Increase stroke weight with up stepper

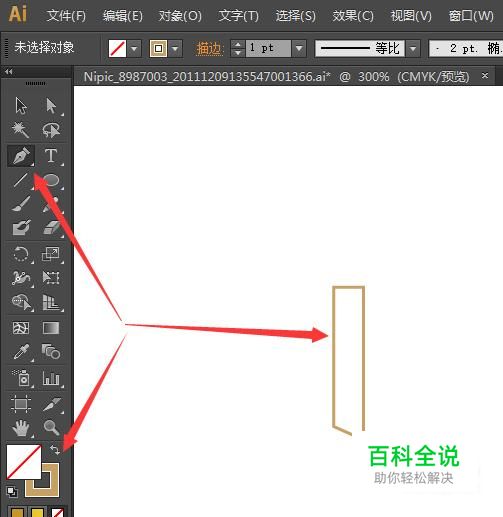click(238, 44)
